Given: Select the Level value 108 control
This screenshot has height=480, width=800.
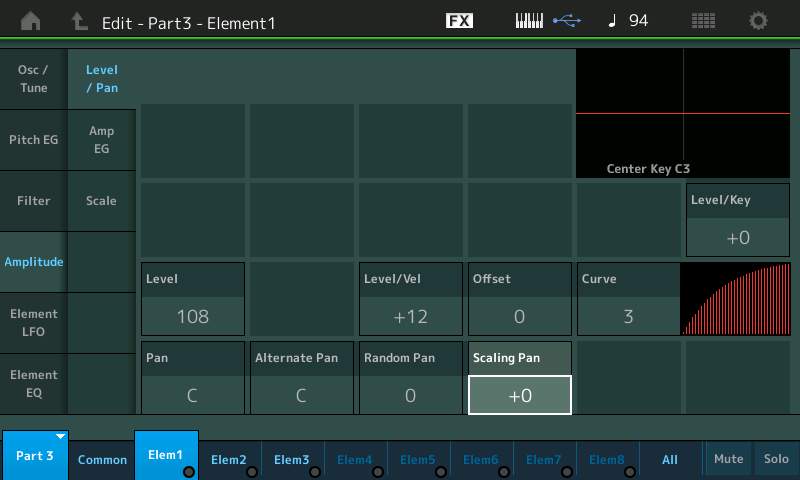Looking at the screenshot, I should 192,317.
